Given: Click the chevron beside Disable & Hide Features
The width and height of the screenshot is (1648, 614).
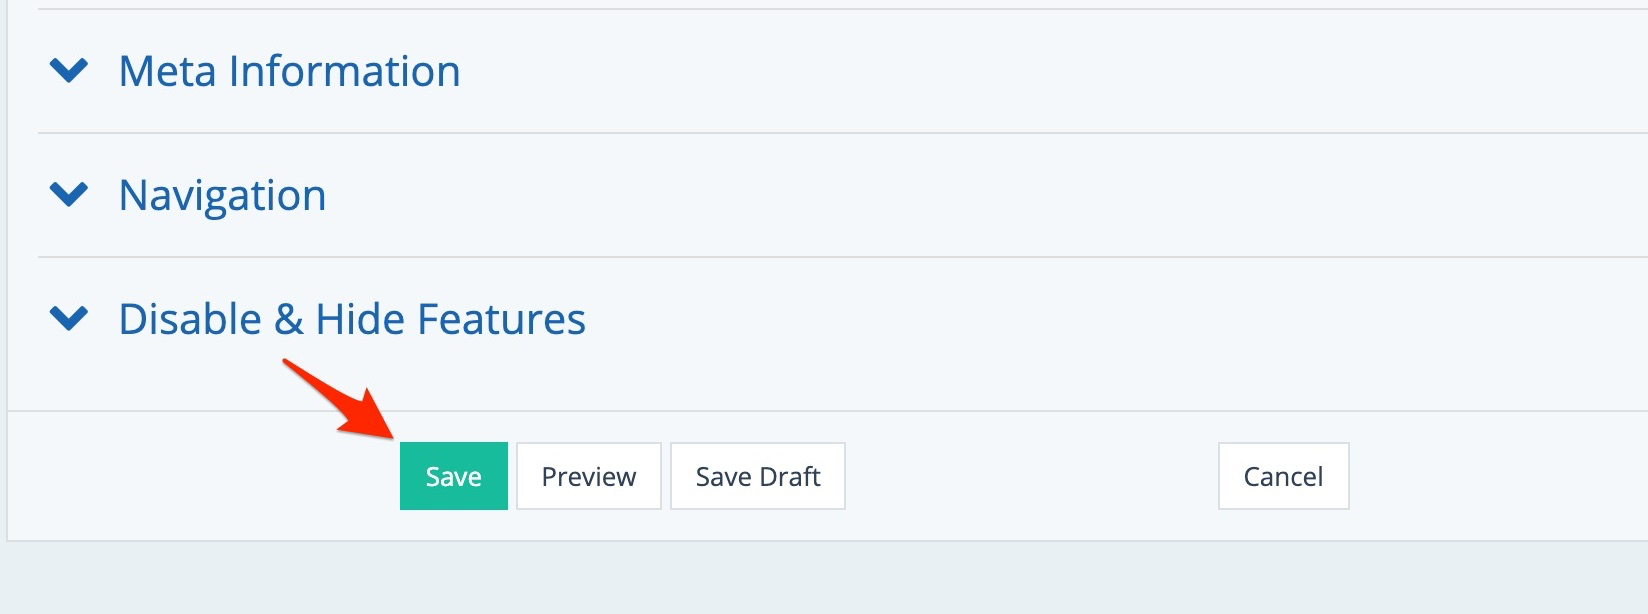Looking at the screenshot, I should [x=69, y=319].
